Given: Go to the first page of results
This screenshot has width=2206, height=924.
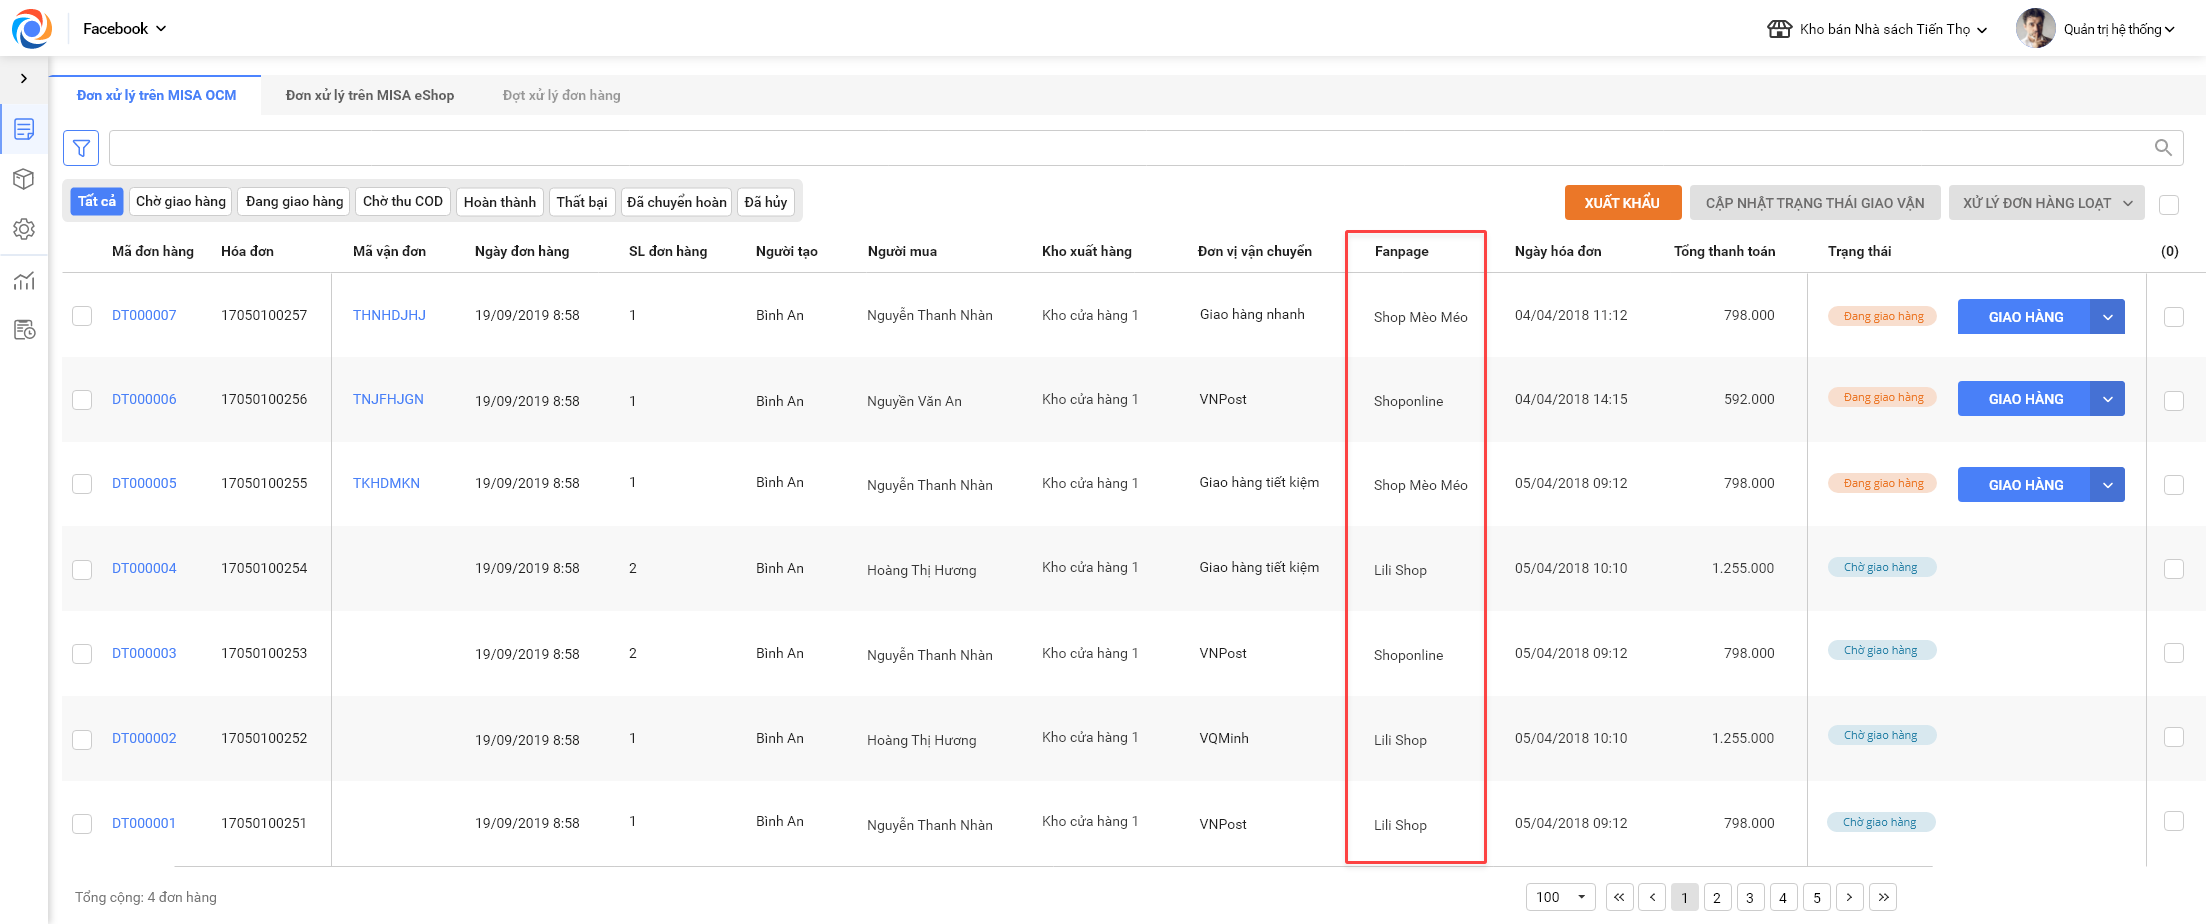Looking at the screenshot, I should coord(1619,897).
